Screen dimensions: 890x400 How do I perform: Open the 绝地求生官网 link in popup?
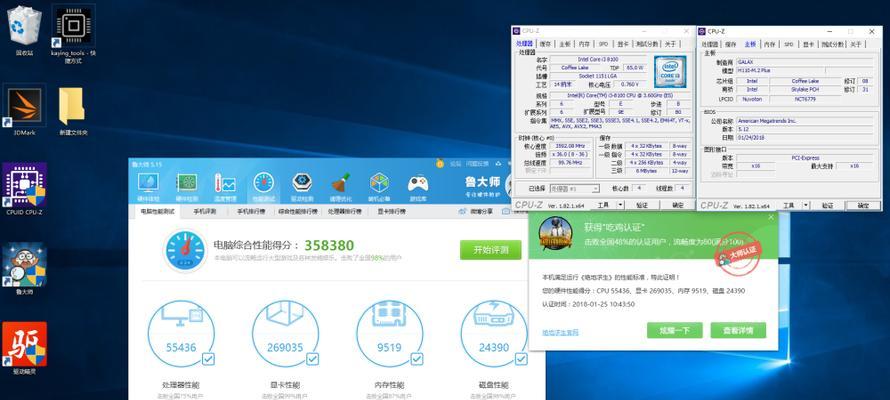[x=560, y=332]
